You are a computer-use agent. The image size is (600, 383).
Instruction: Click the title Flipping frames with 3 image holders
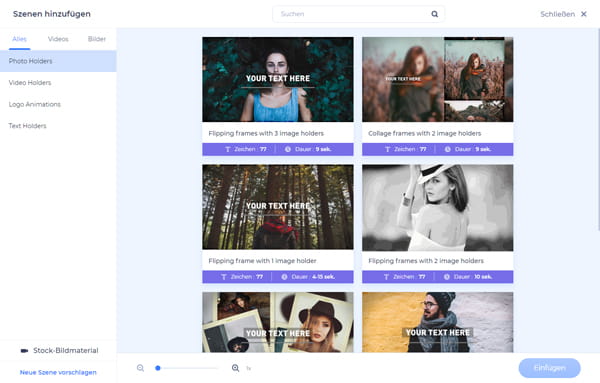266,134
